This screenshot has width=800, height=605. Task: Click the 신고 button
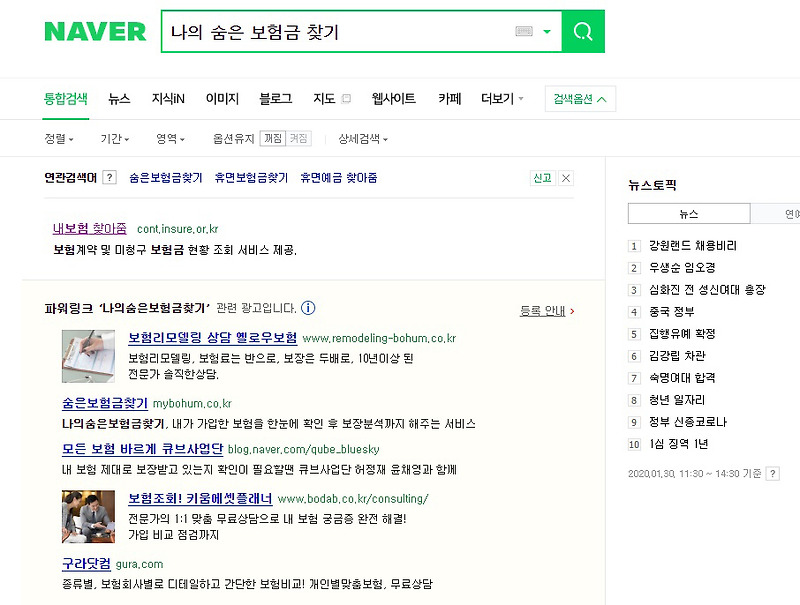pyautogui.click(x=542, y=178)
